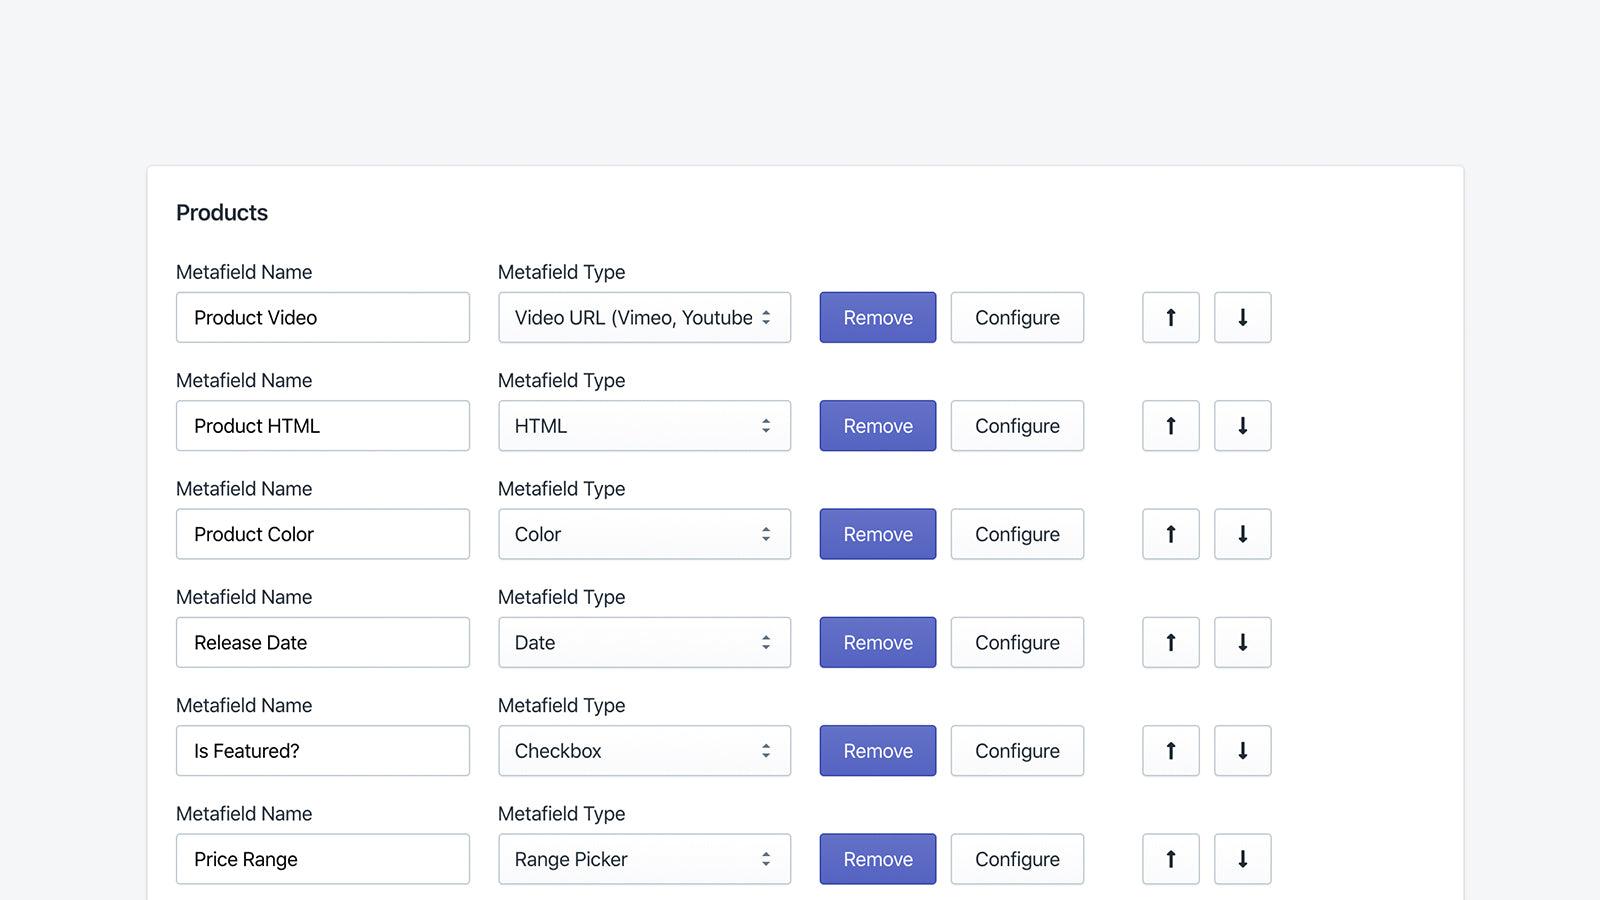Open the HTML metafield type selector
Viewport: 1600px width, 900px height.
click(x=644, y=425)
